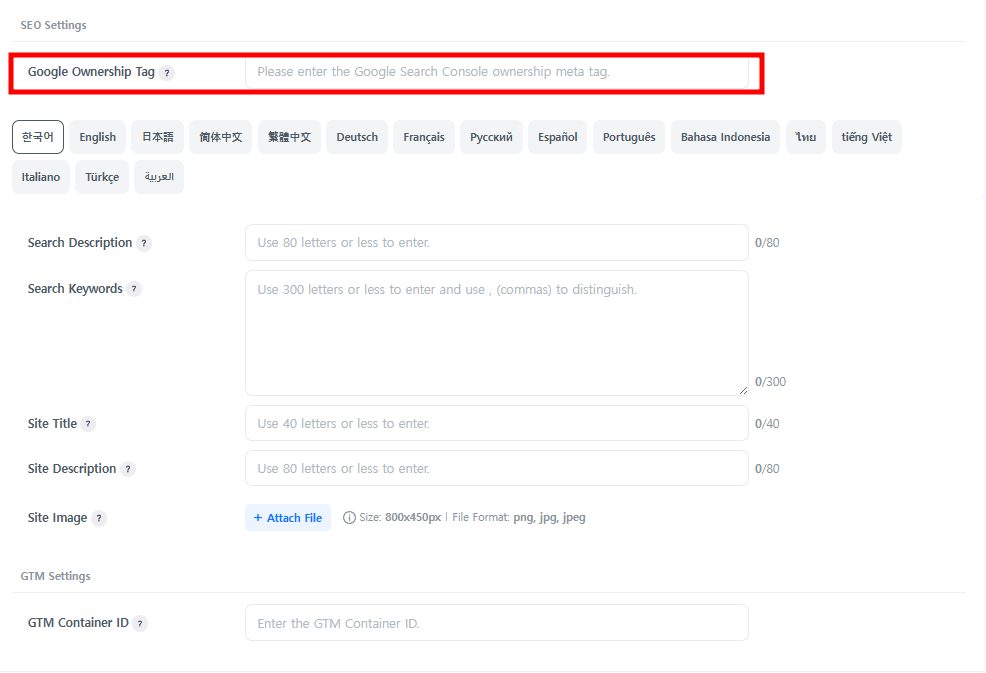Open the Français language tab
The image size is (986, 673).
(x=424, y=137)
